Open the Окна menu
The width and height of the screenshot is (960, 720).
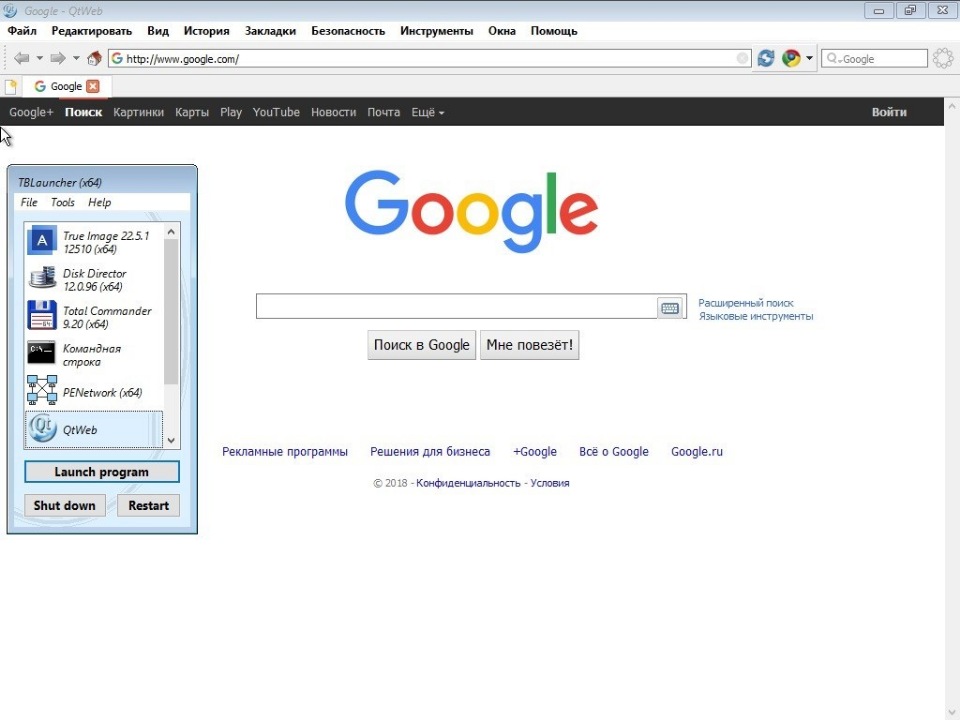[x=501, y=31]
